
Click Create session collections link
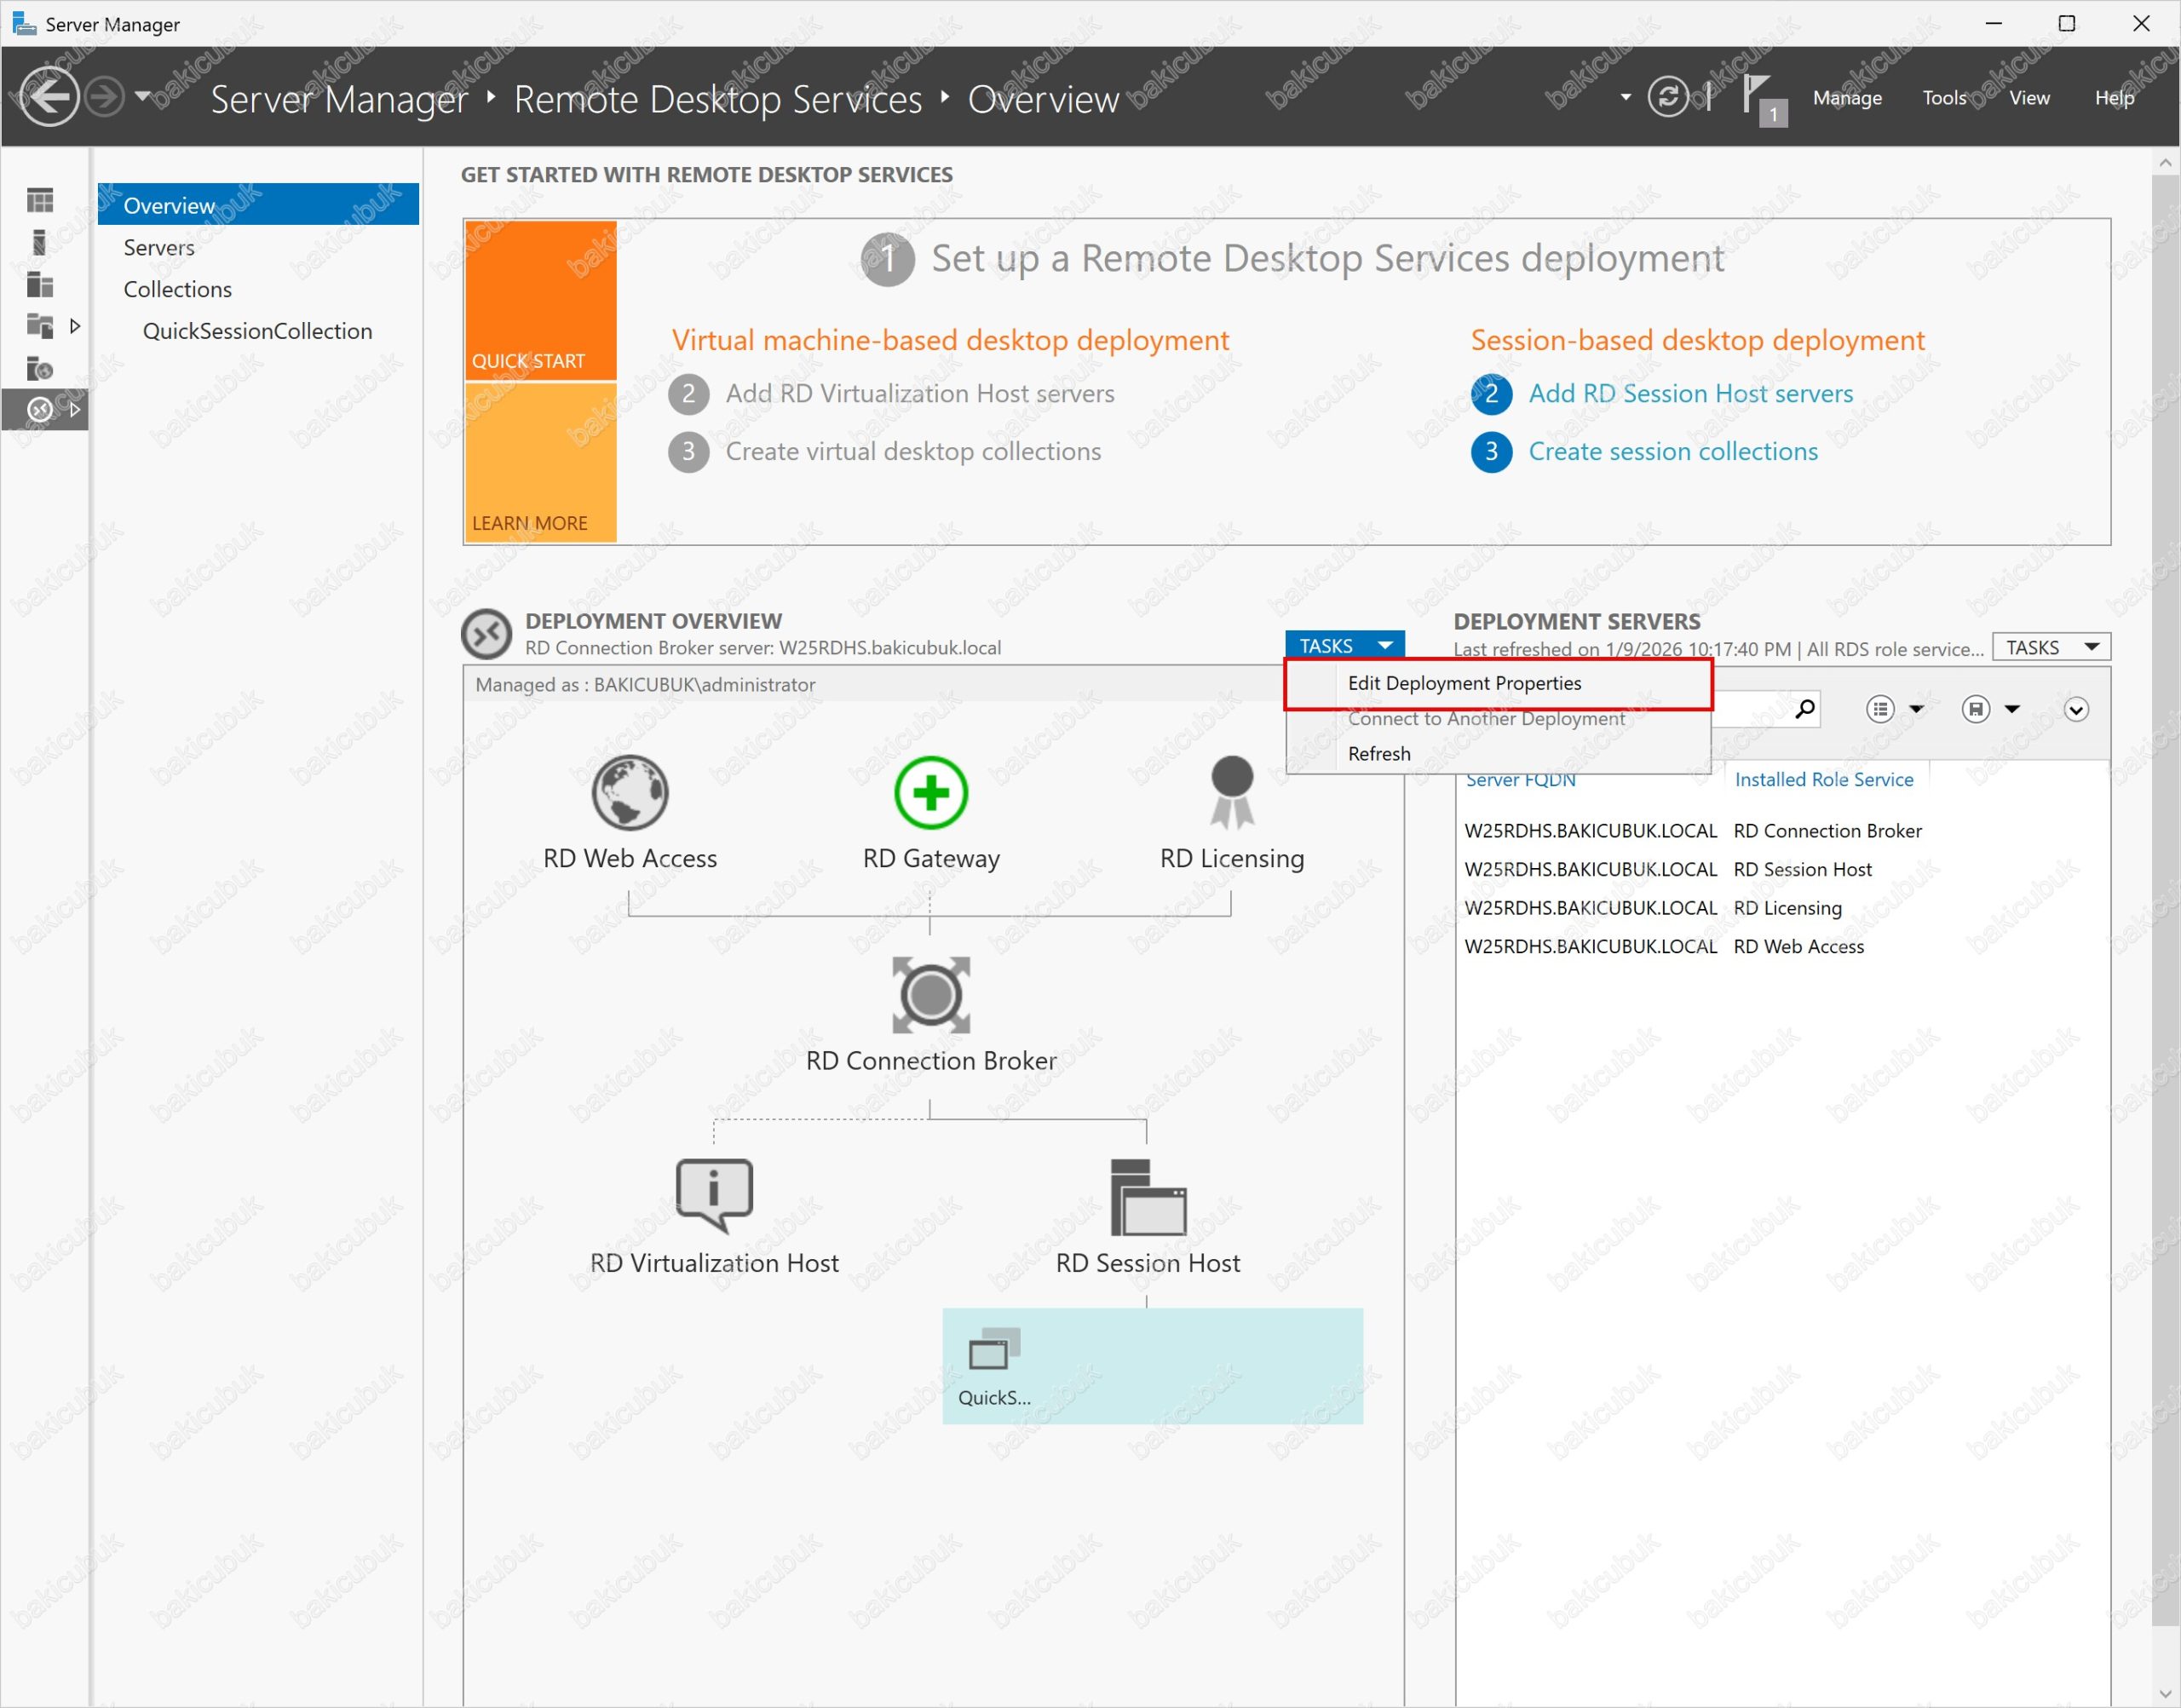pyautogui.click(x=1672, y=452)
